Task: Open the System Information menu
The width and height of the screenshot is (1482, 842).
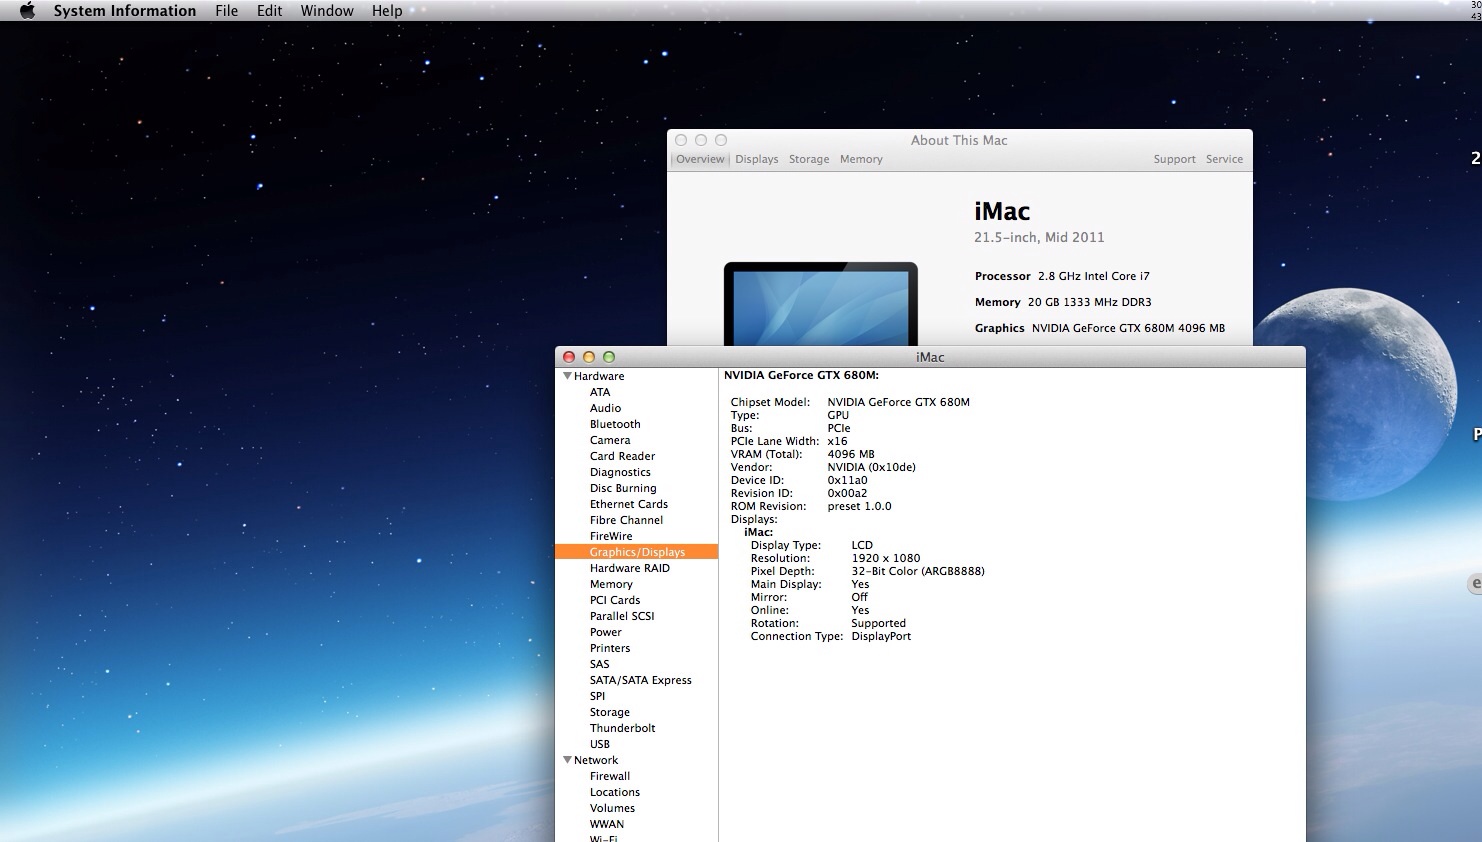Action: pos(125,11)
